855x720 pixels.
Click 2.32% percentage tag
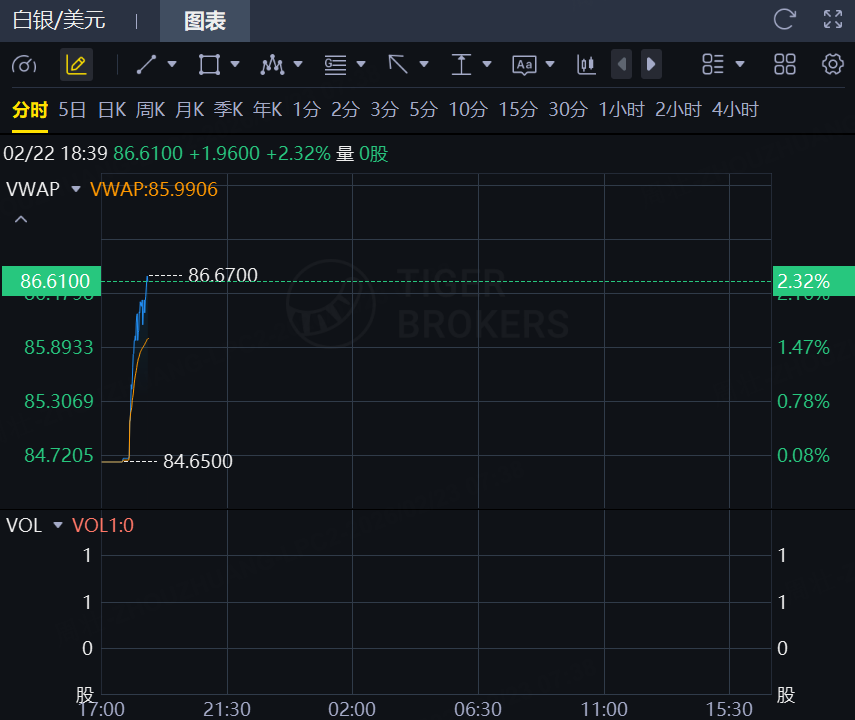[814, 281]
